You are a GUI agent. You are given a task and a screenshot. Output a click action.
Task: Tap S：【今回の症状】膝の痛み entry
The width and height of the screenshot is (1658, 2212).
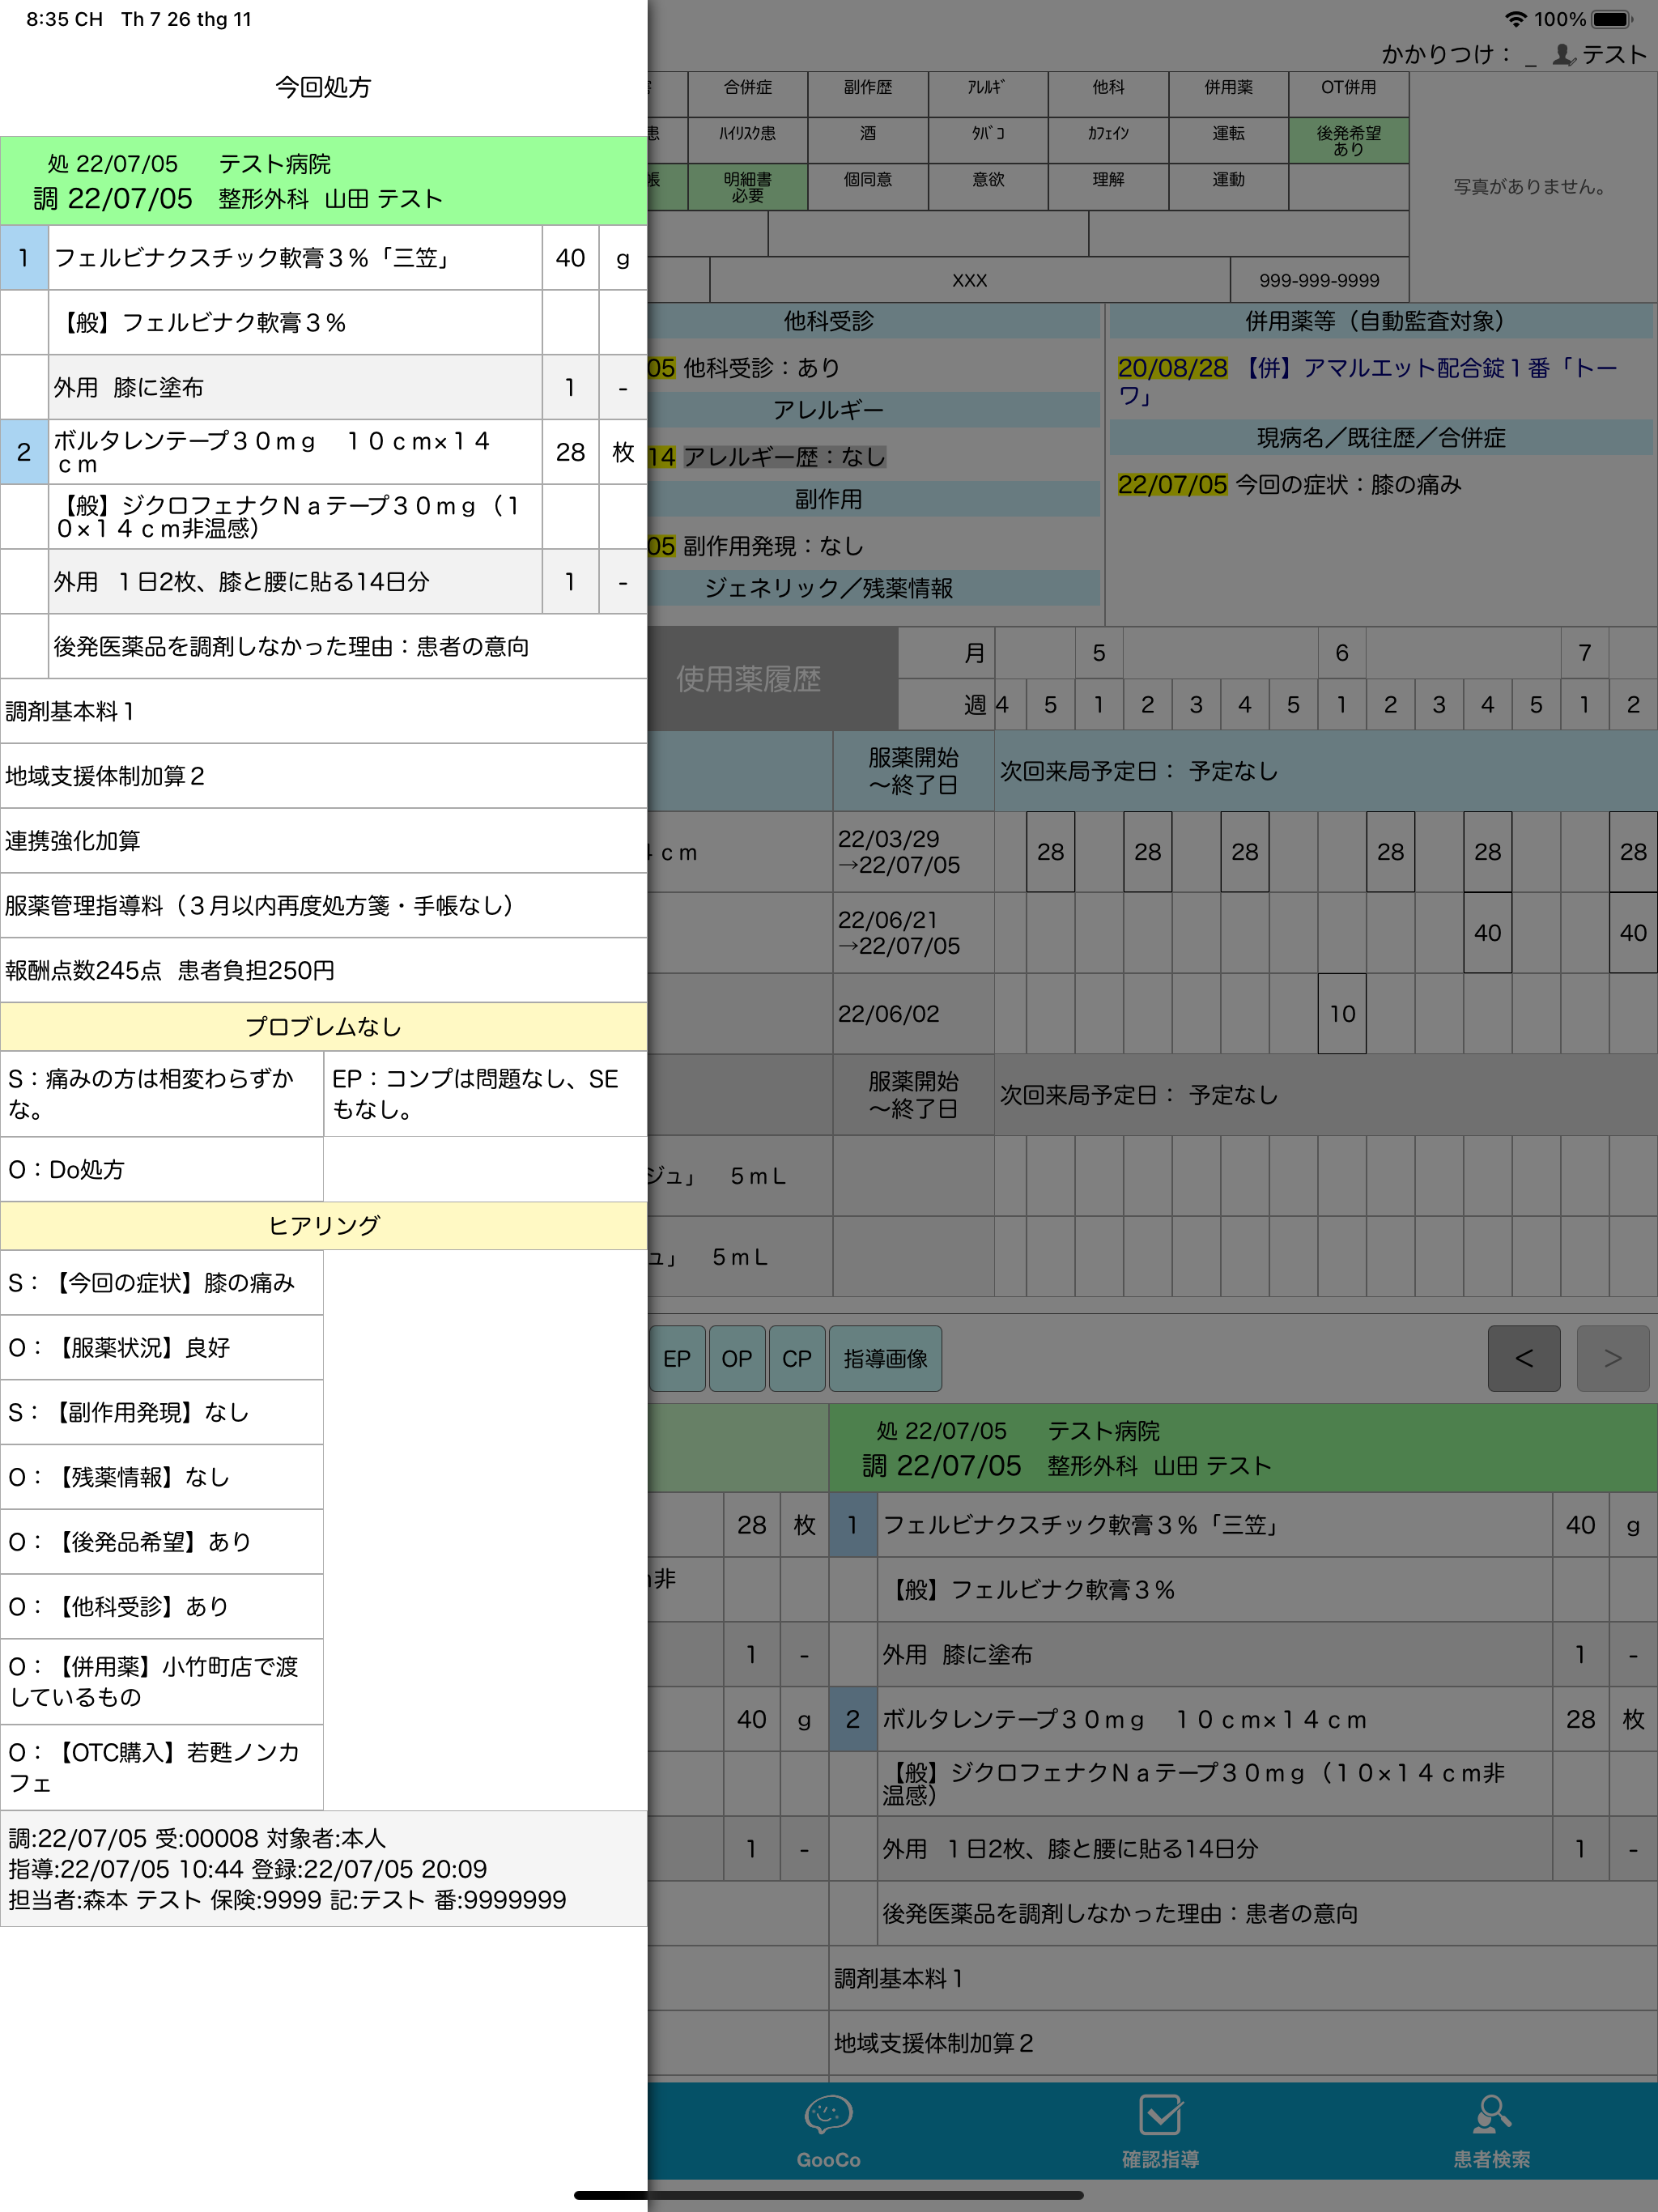pyautogui.click(x=161, y=1283)
